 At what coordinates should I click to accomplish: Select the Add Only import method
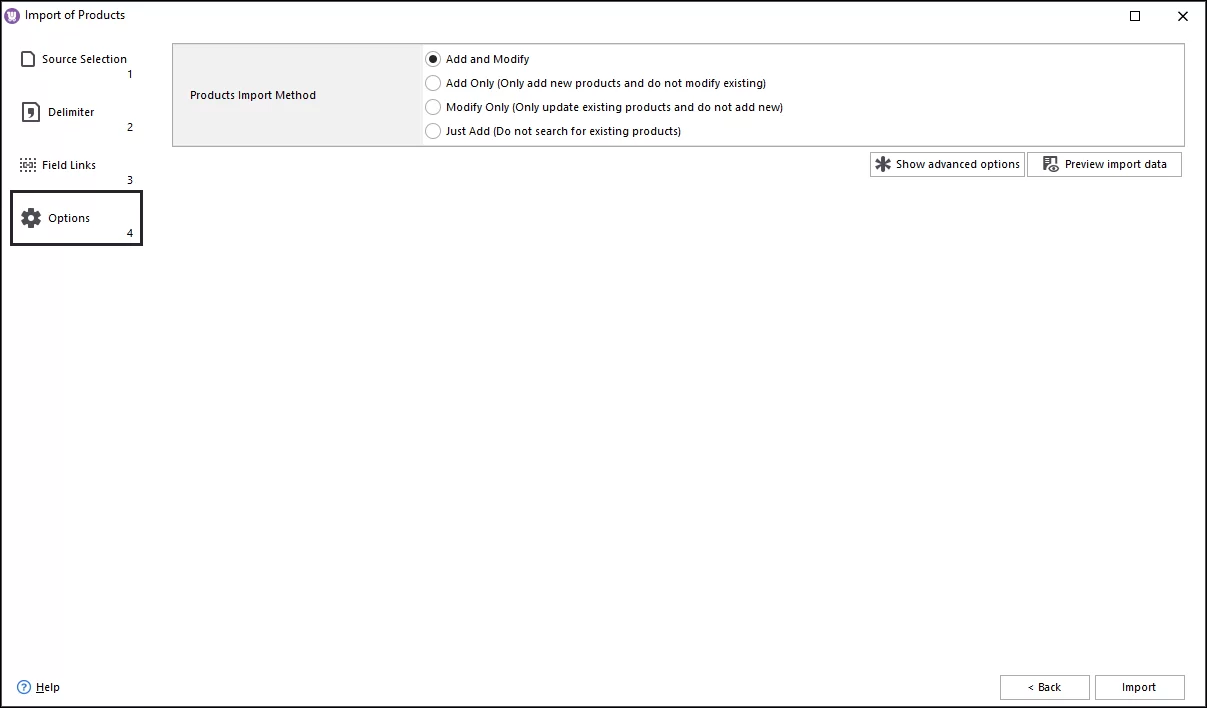point(433,83)
